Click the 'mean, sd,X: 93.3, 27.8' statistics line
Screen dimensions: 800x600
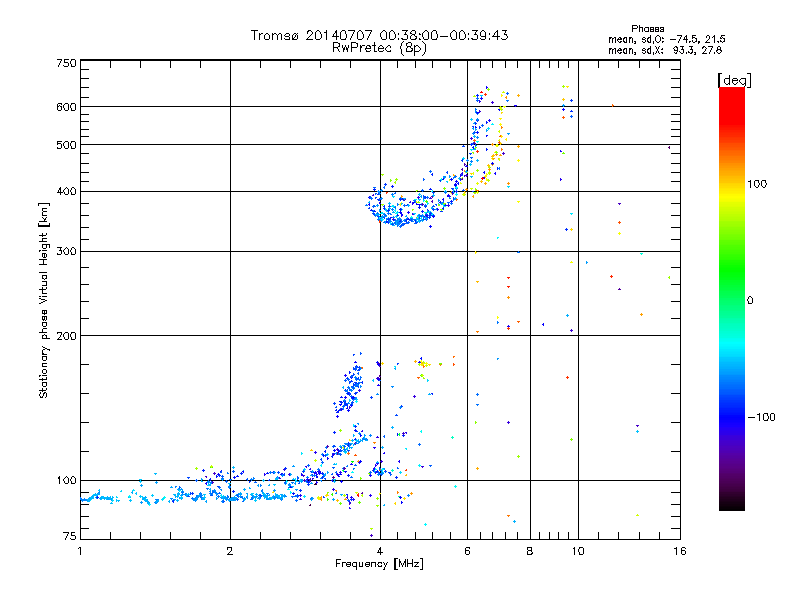665,50
